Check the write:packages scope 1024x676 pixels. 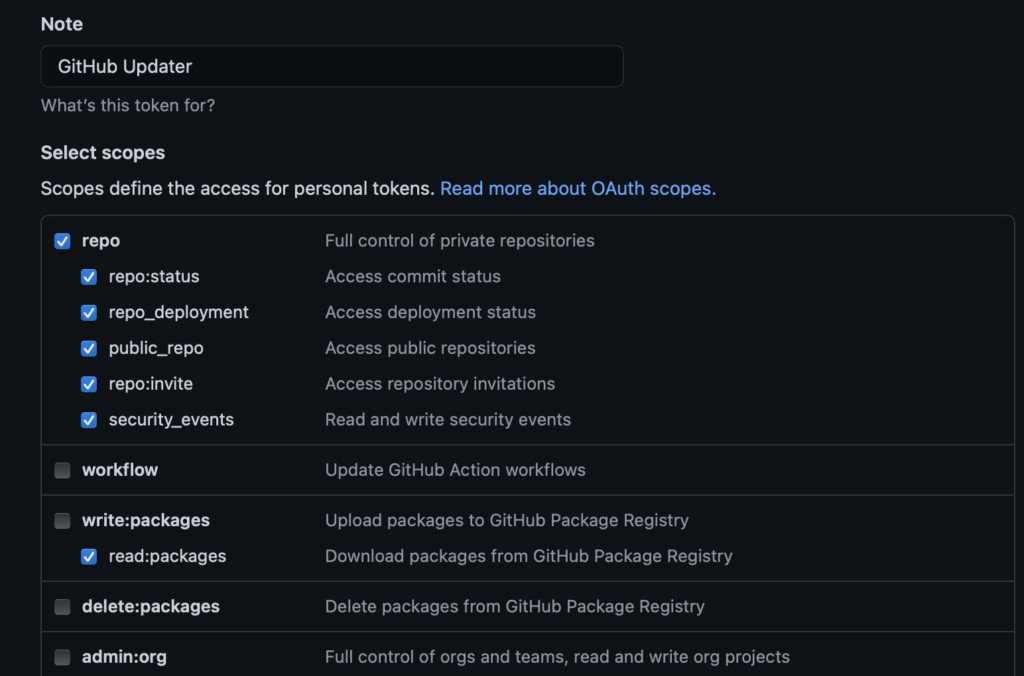tap(62, 520)
